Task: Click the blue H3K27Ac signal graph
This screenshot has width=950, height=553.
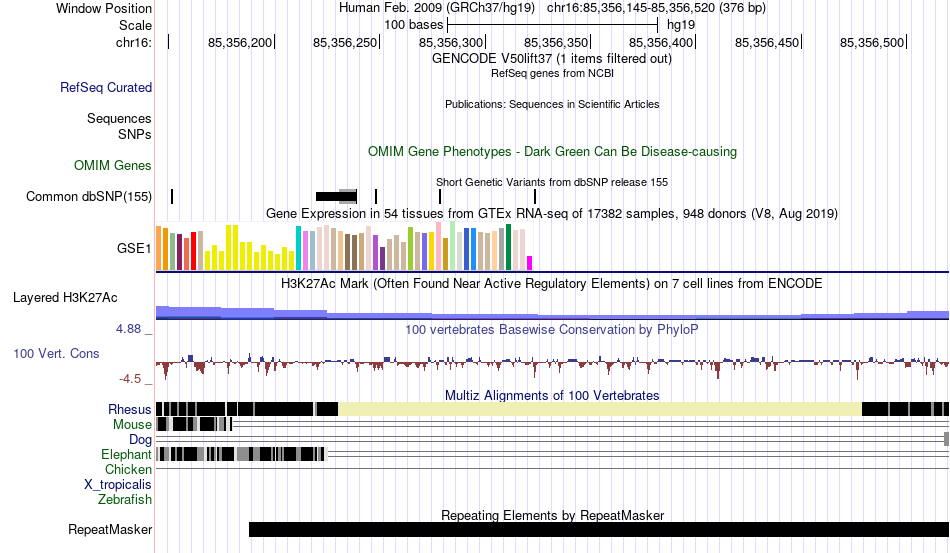Action: 552,313
